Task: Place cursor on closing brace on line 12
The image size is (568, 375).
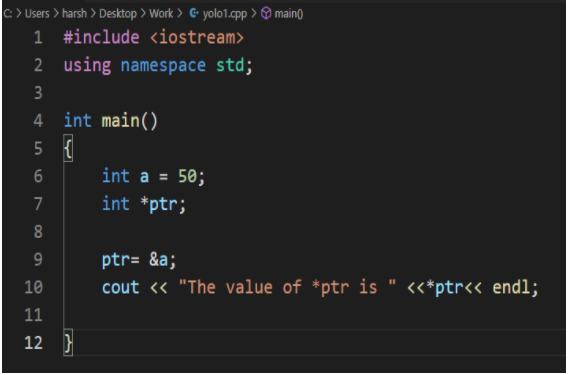Action: (68, 342)
